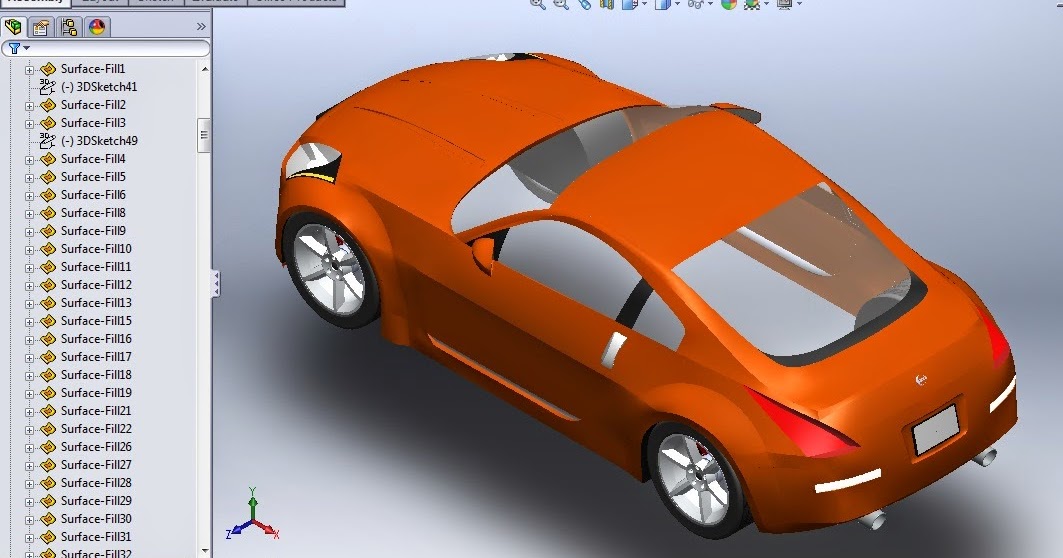Expand the Surface-Fill4 feature node

pos(29,160)
